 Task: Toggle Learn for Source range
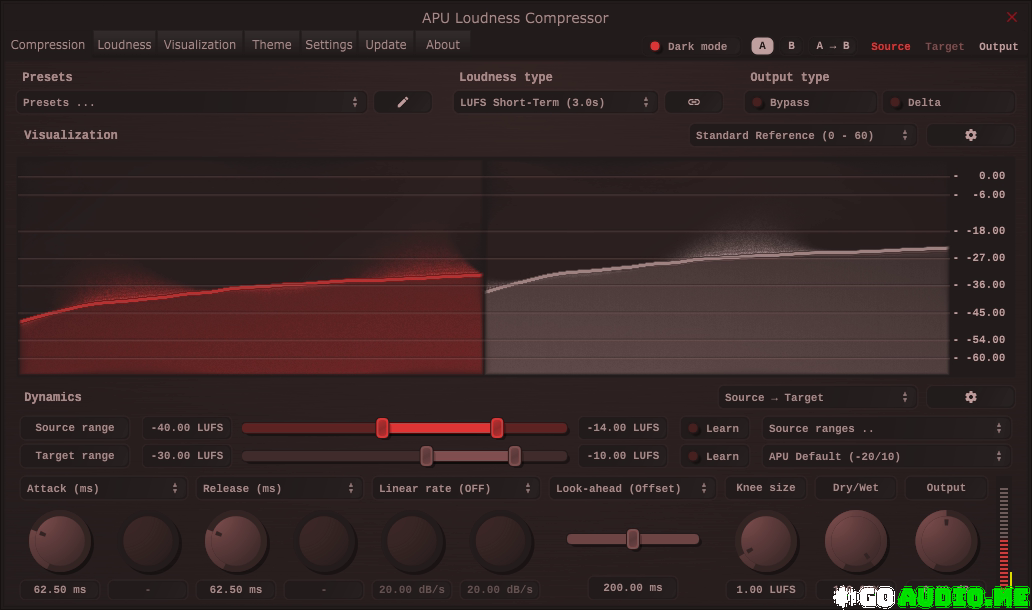[x=714, y=428]
